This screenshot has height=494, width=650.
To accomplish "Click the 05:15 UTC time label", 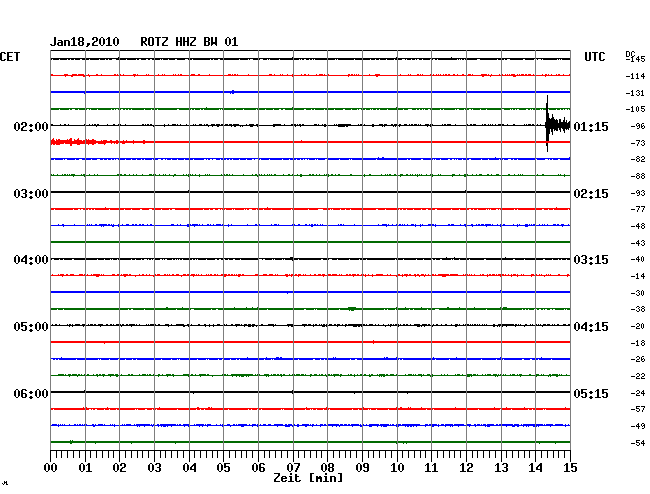I will click(x=591, y=393).
